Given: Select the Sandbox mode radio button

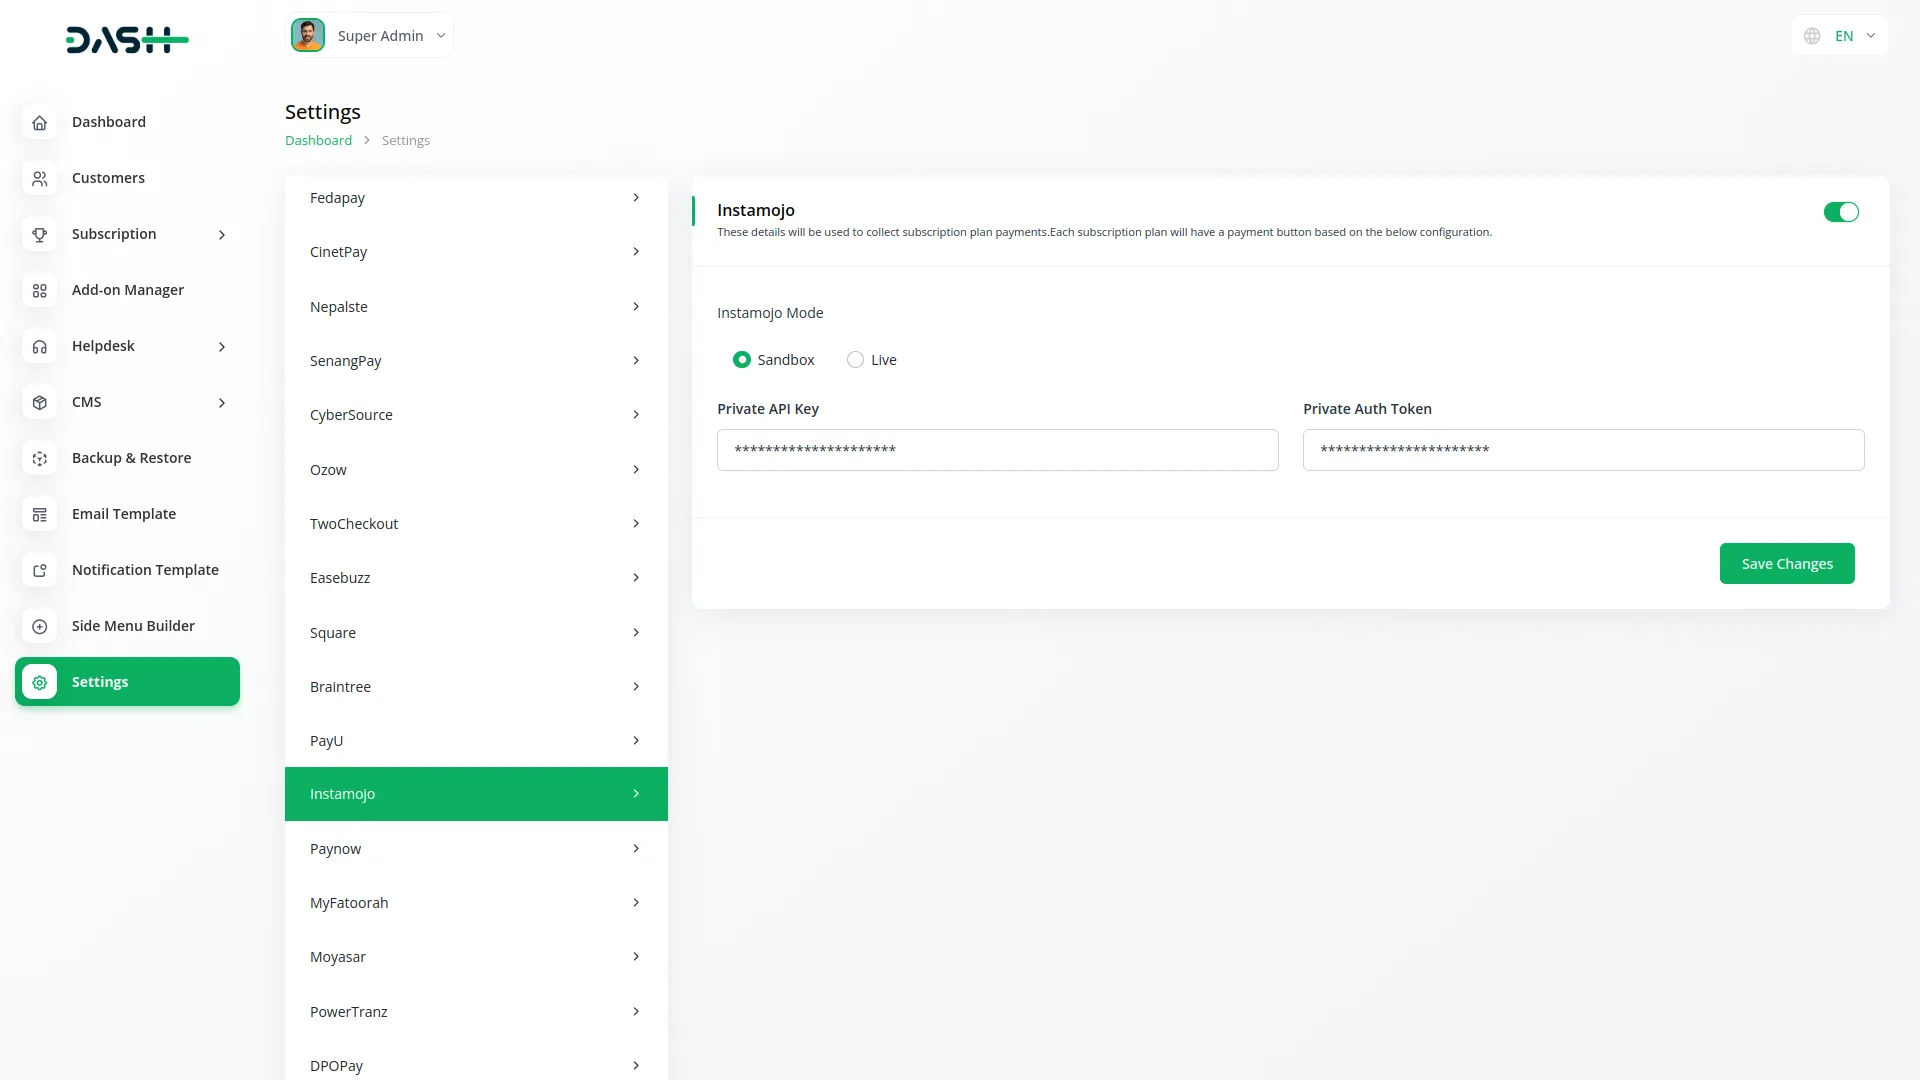Looking at the screenshot, I should click(742, 359).
